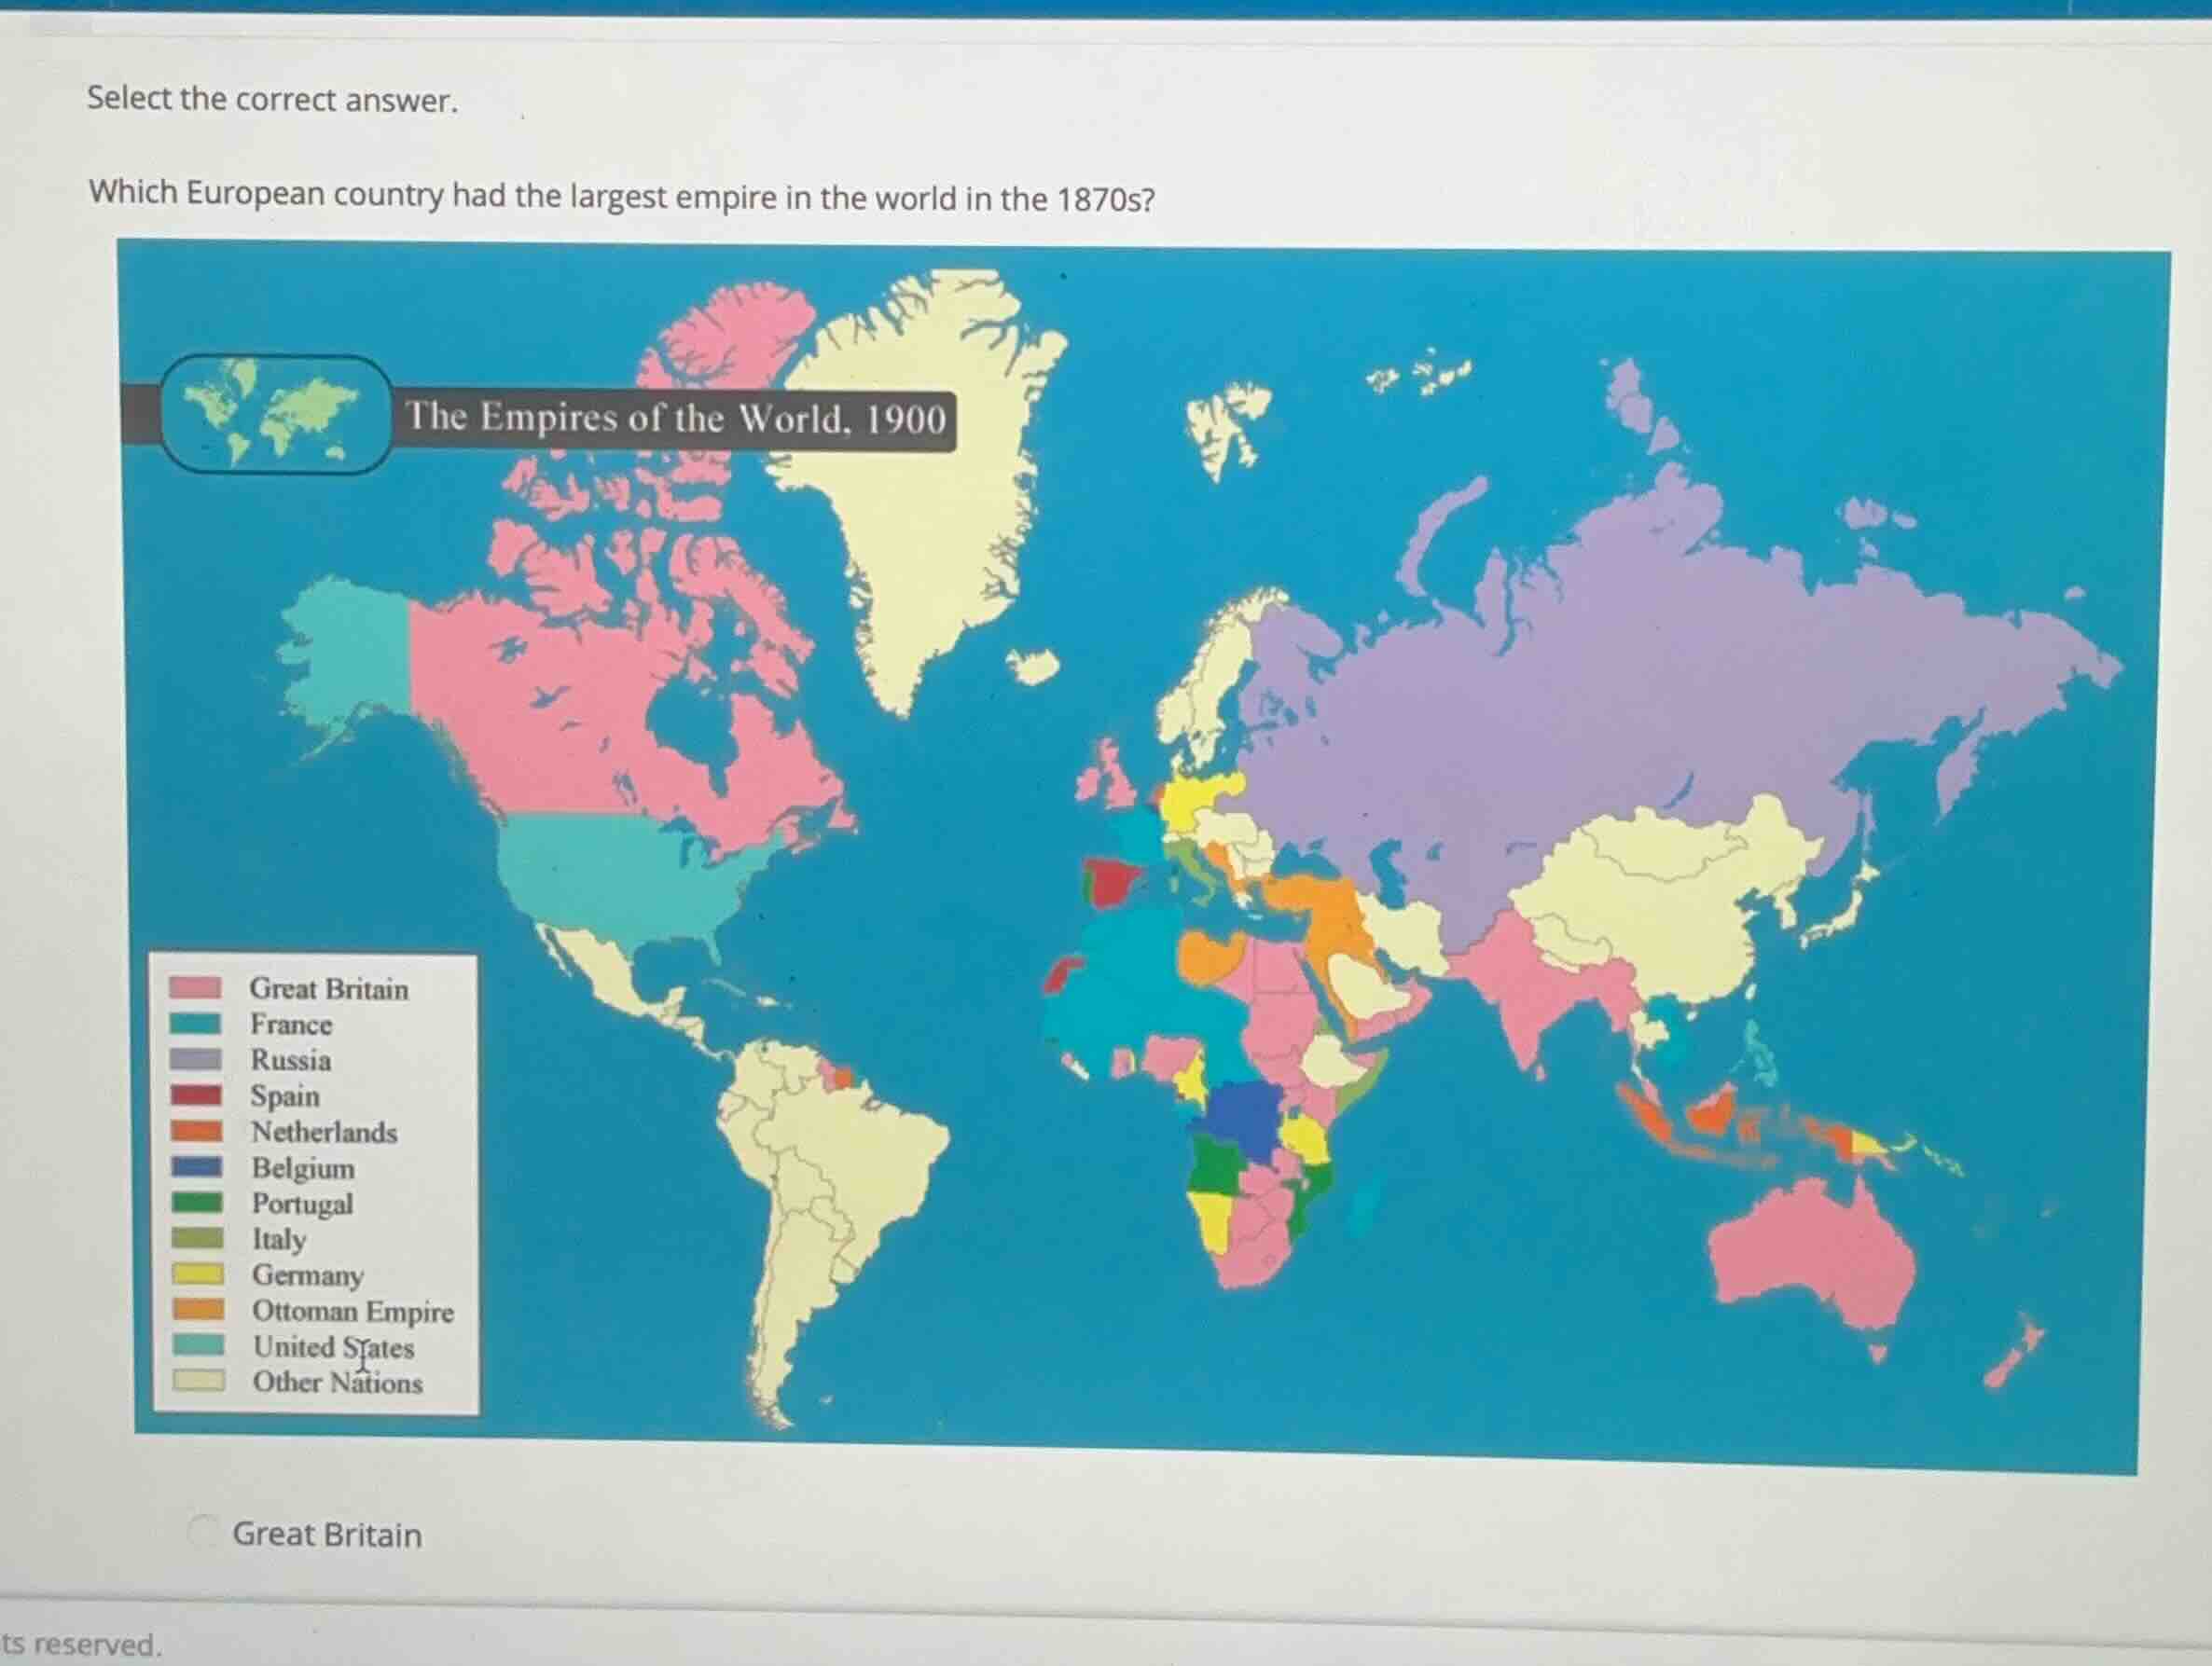Select the Great Britain radio button

203,1531
